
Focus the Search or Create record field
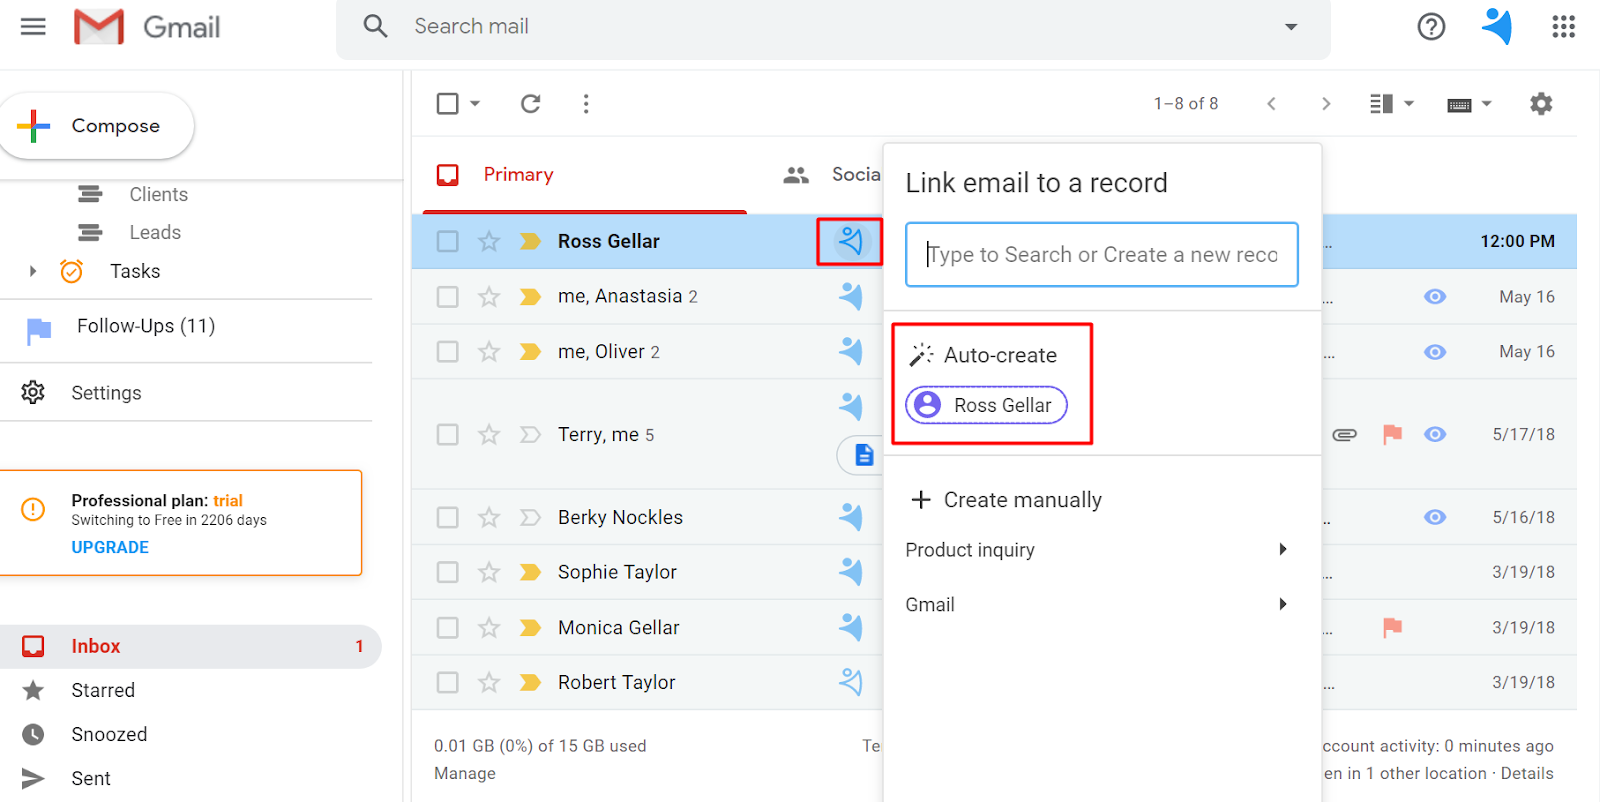(1102, 254)
